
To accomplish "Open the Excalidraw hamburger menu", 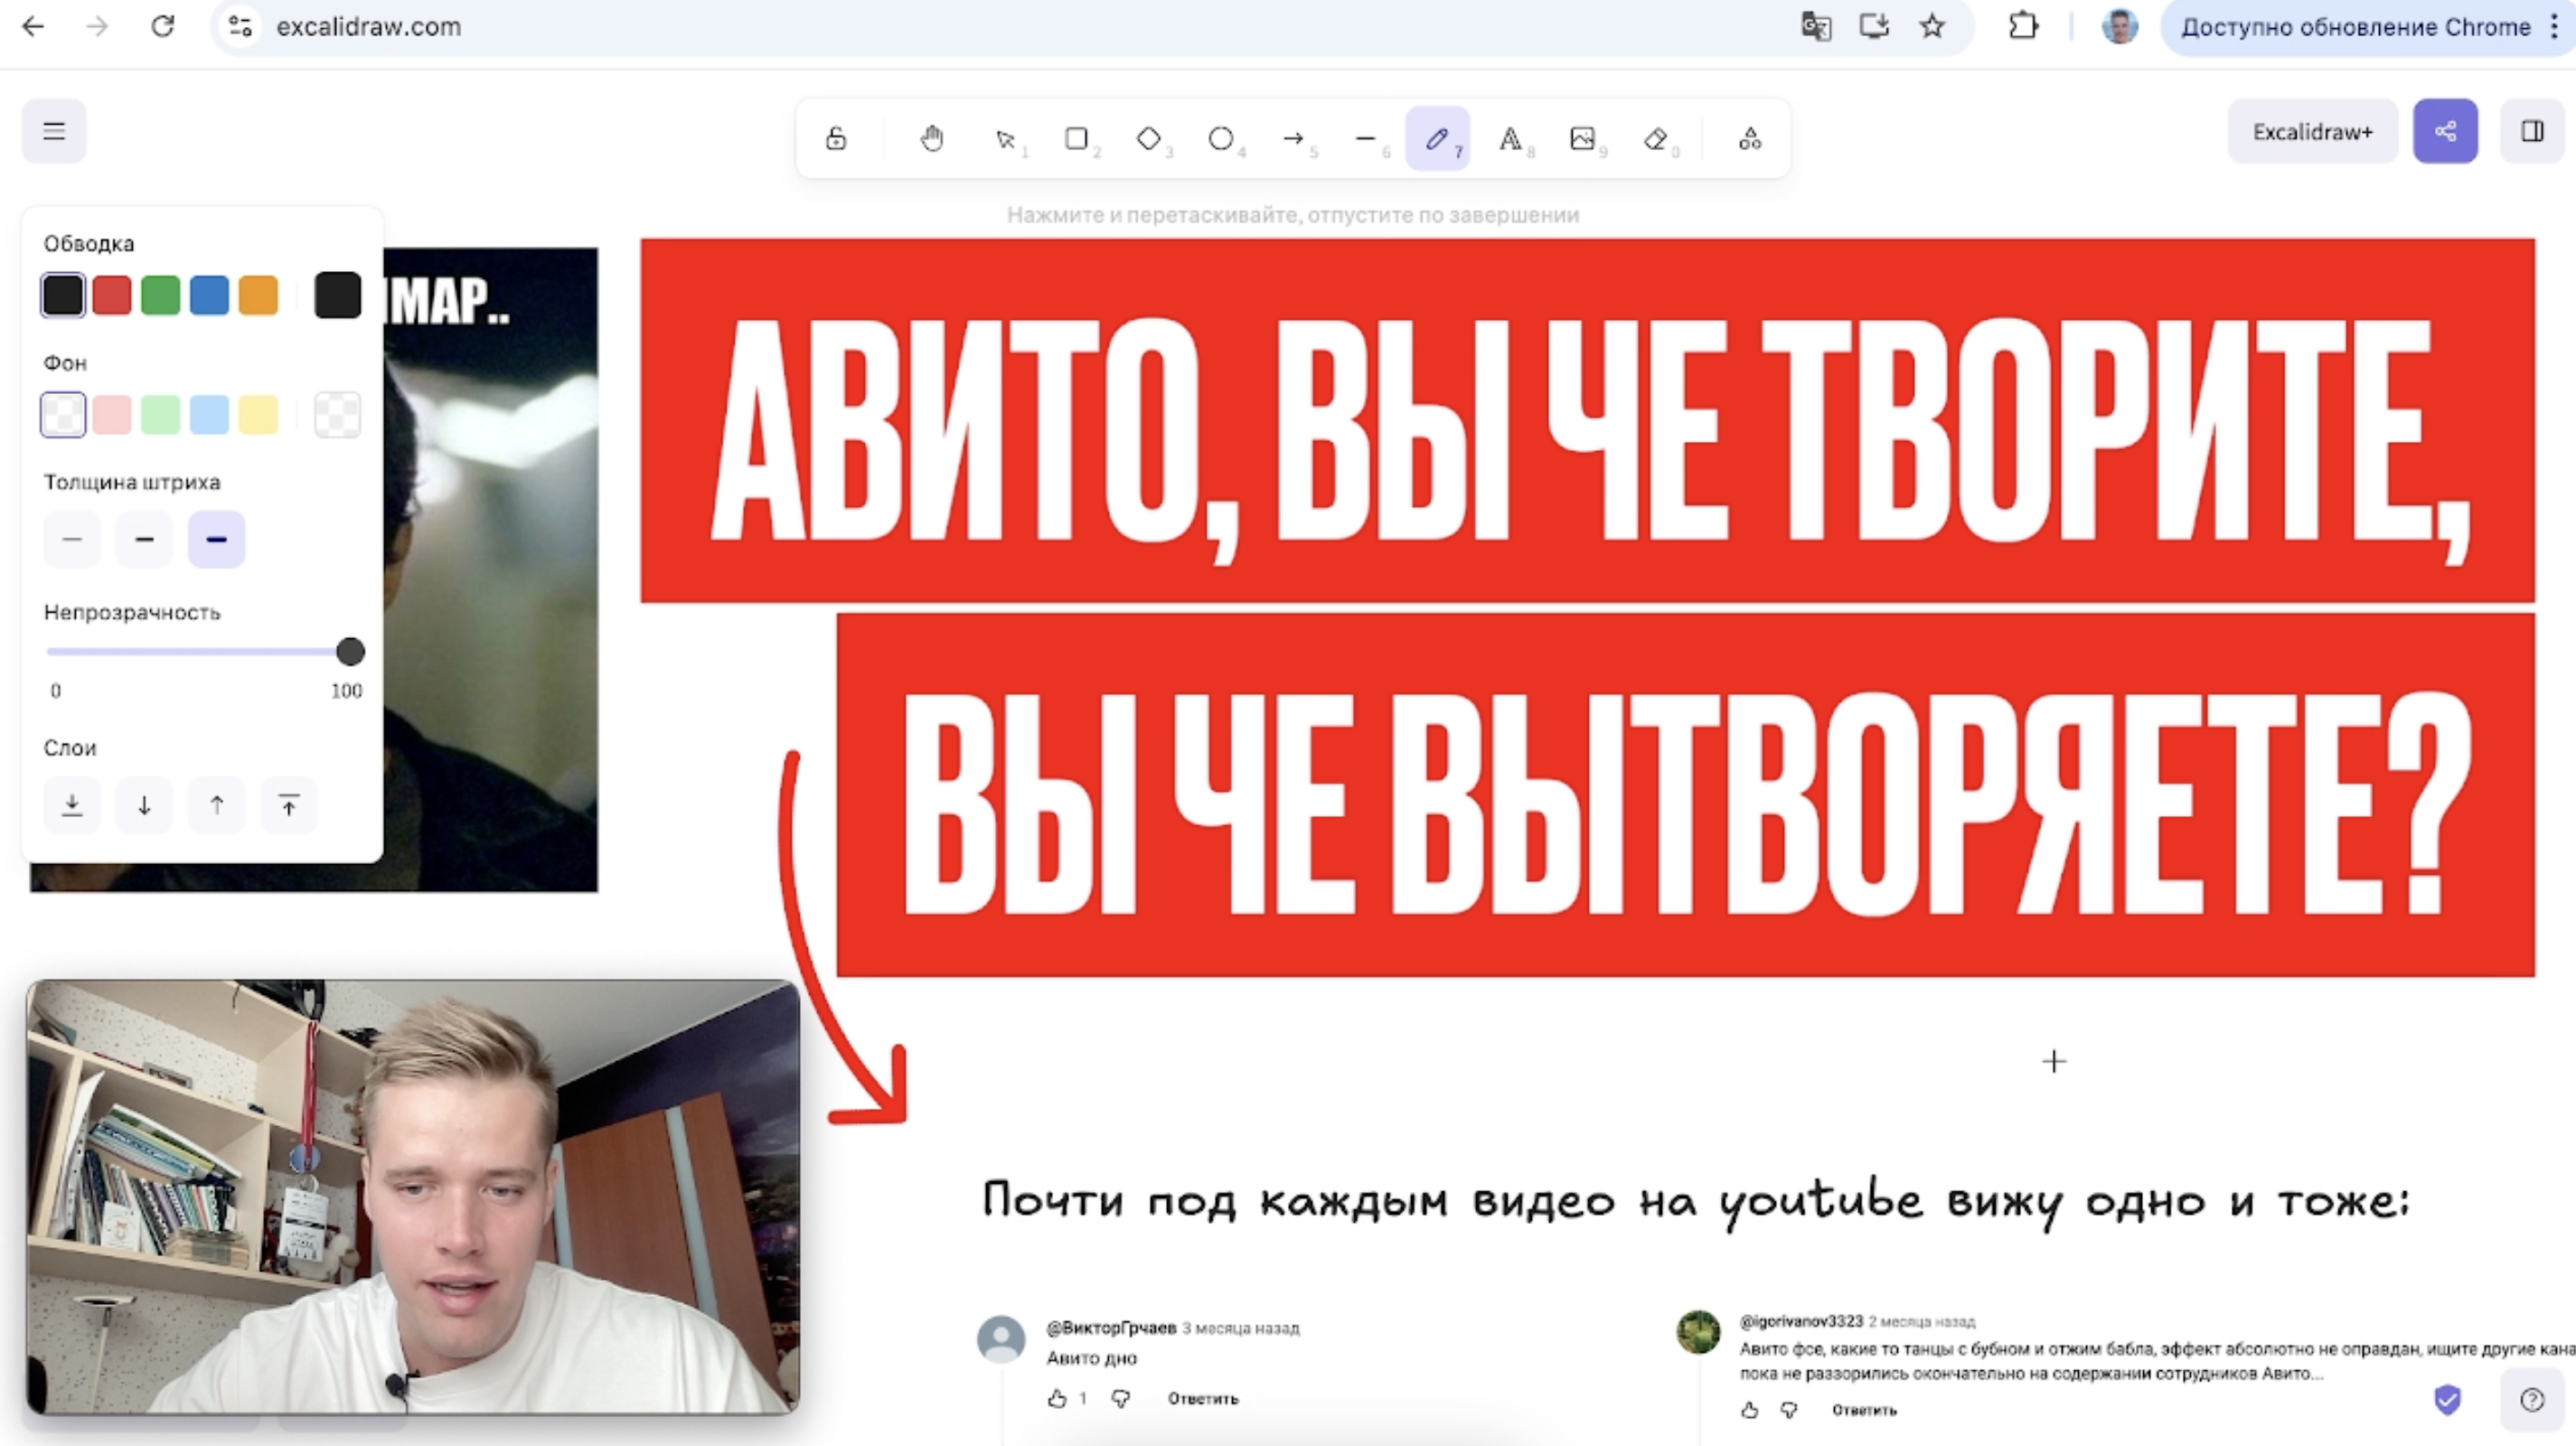I will click(x=54, y=131).
